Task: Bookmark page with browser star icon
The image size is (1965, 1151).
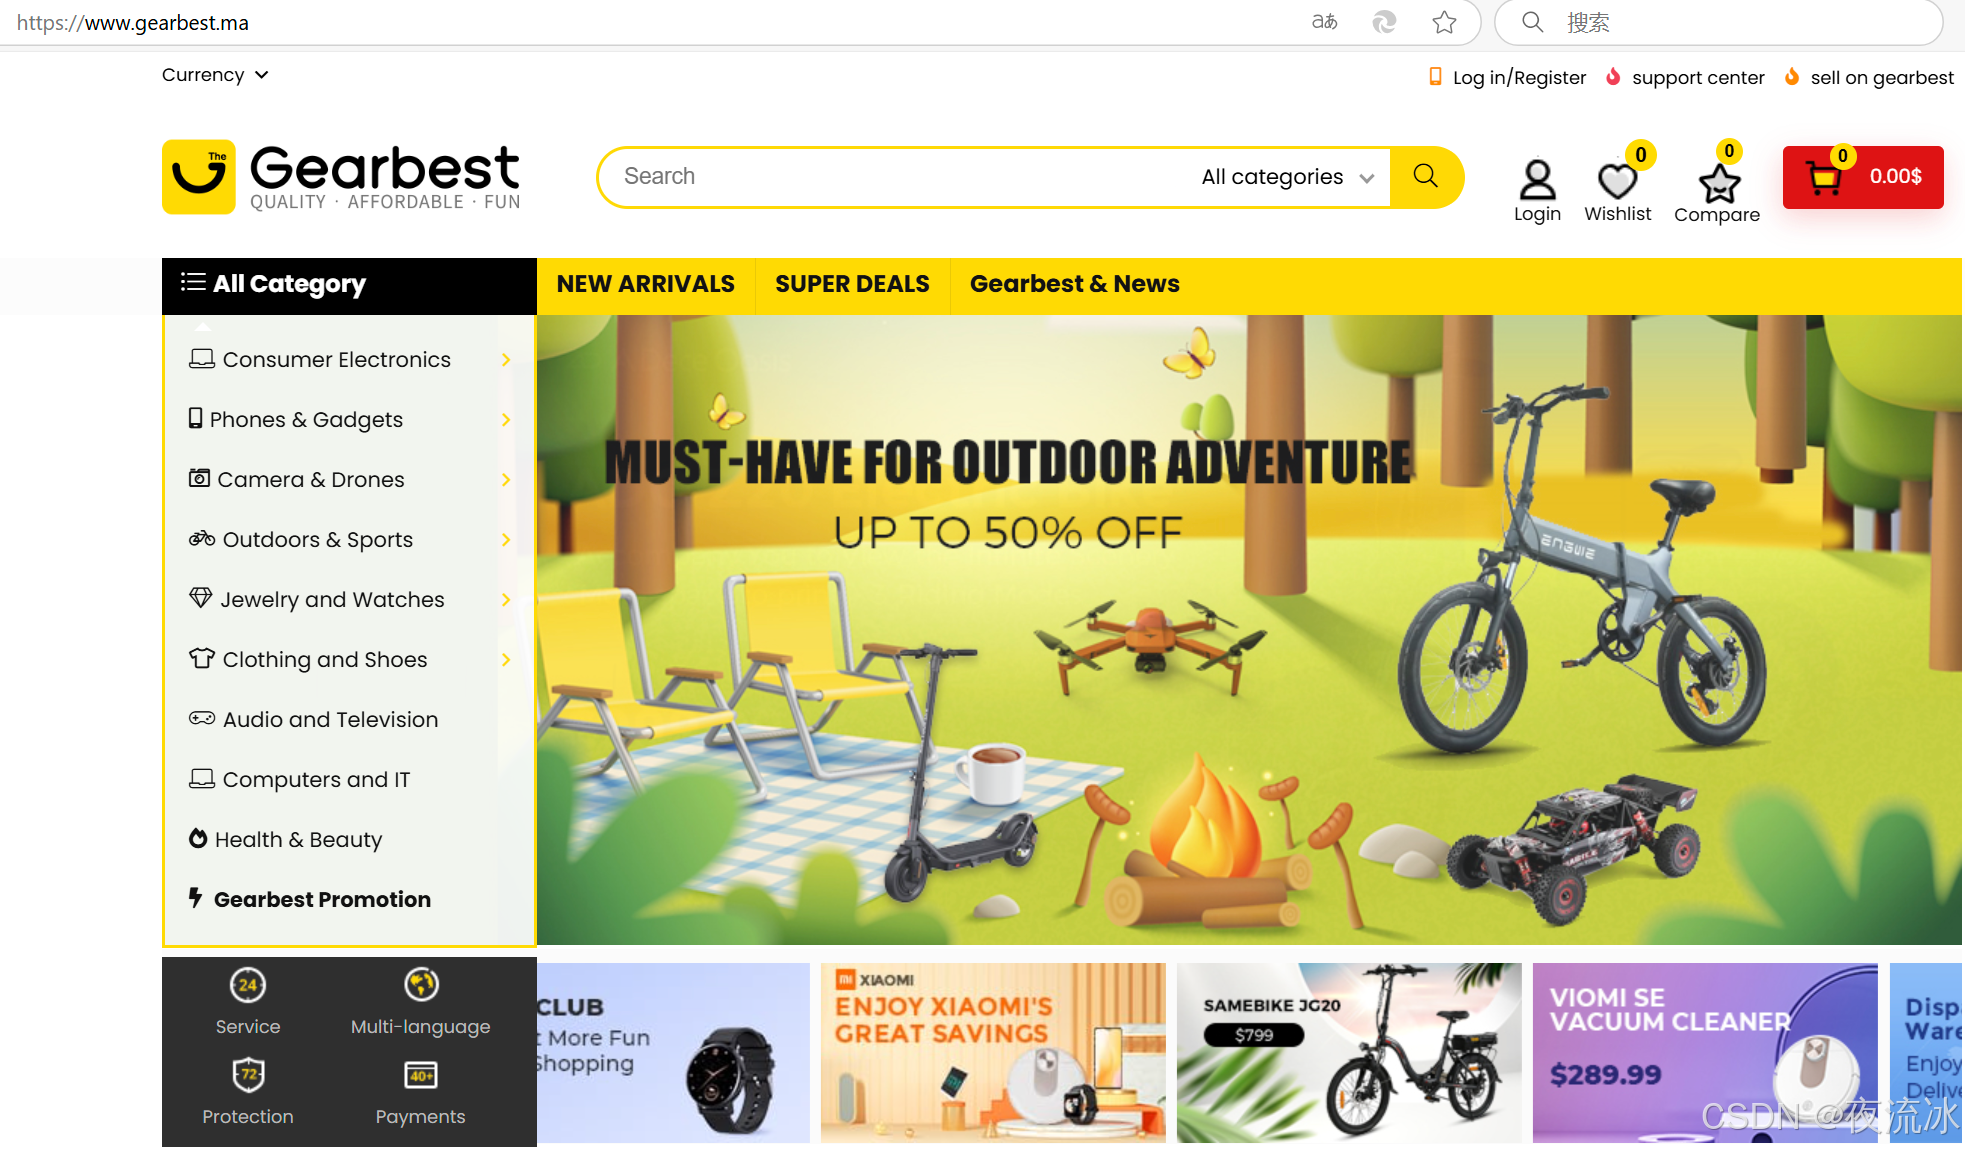Action: pyautogui.click(x=1444, y=22)
